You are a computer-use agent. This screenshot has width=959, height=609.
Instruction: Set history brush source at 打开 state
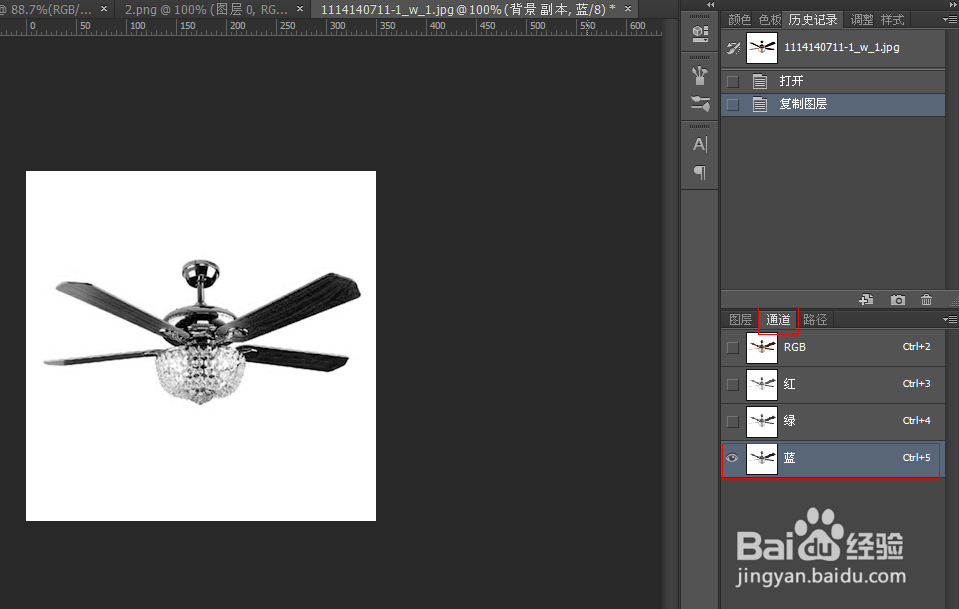732,81
